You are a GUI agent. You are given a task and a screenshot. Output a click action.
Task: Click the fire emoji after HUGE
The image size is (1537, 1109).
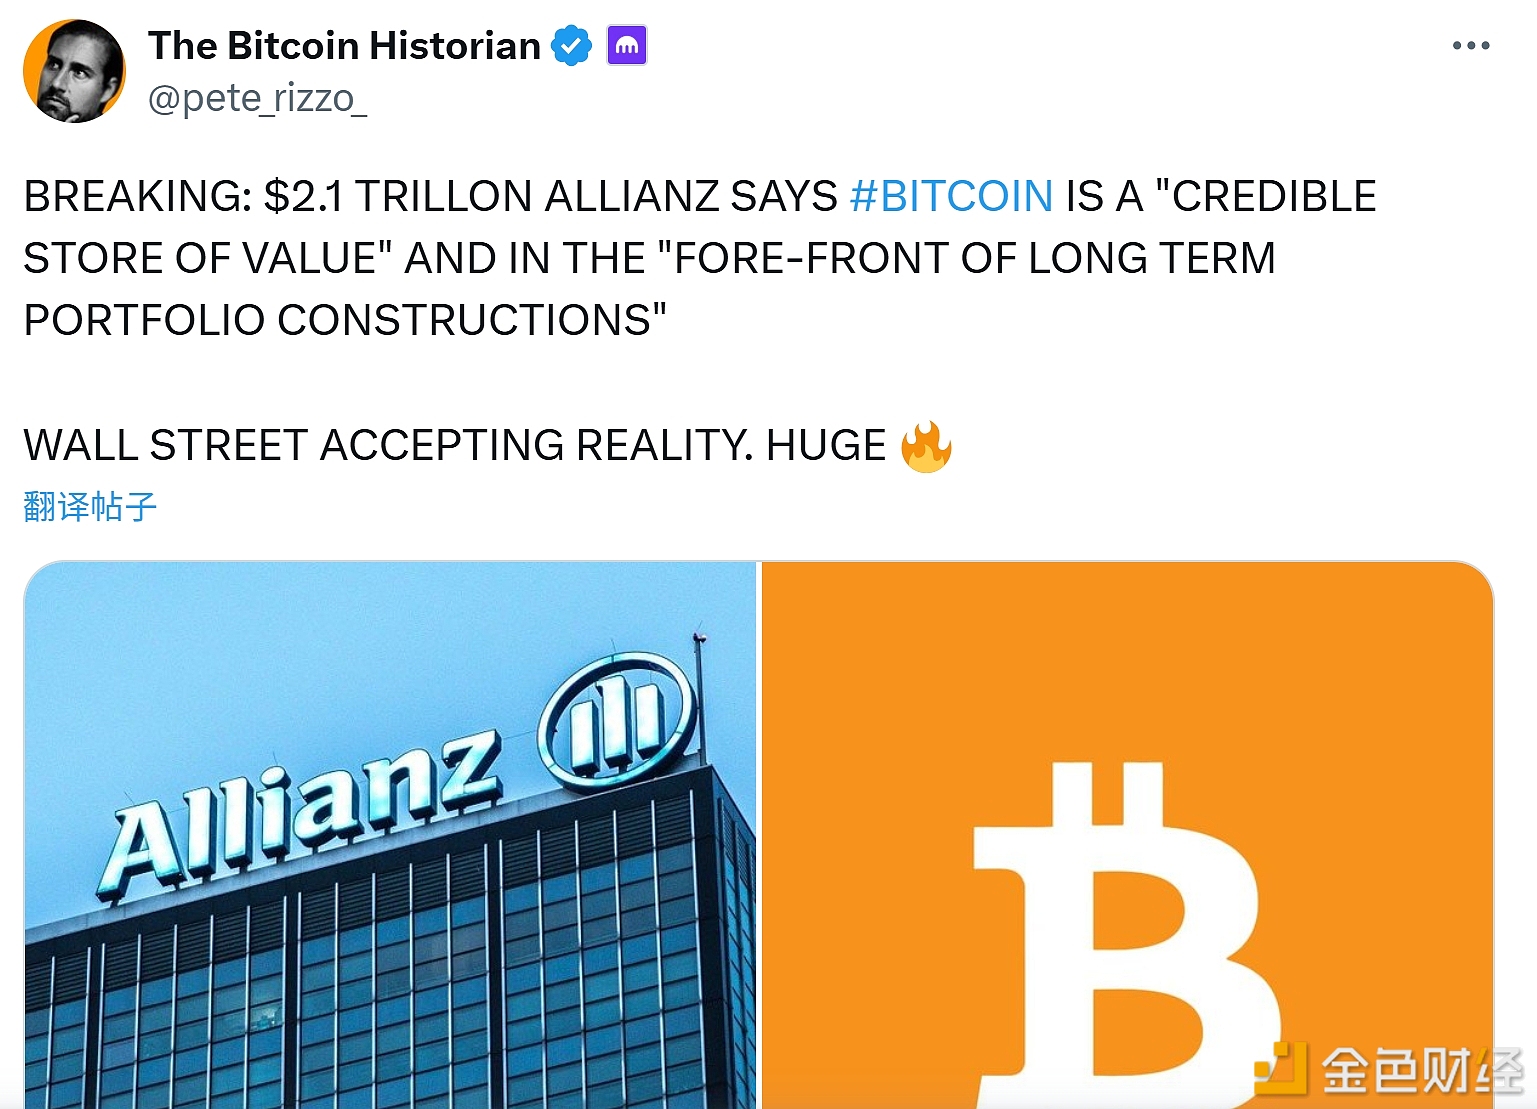[x=926, y=446]
